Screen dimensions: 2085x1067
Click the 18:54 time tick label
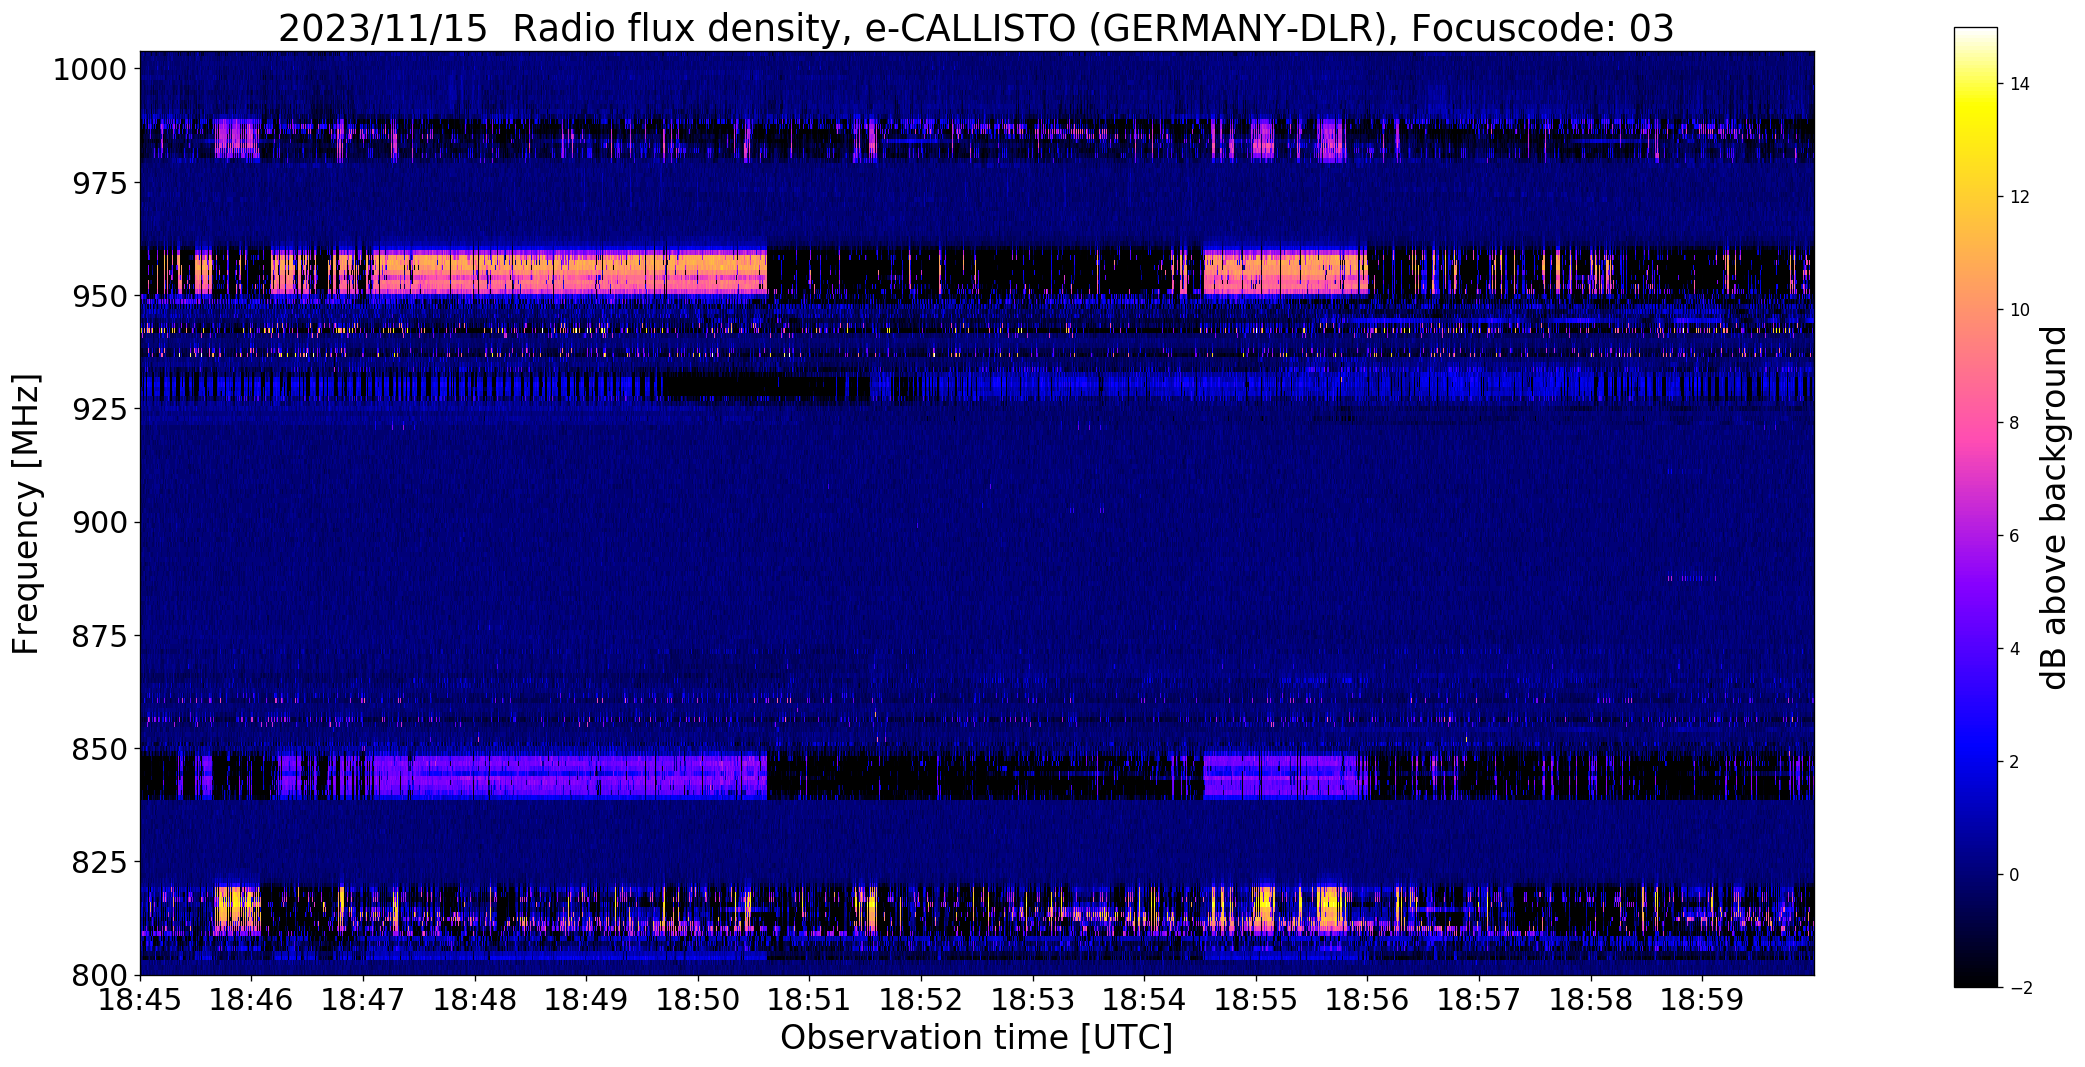coord(1144,1000)
